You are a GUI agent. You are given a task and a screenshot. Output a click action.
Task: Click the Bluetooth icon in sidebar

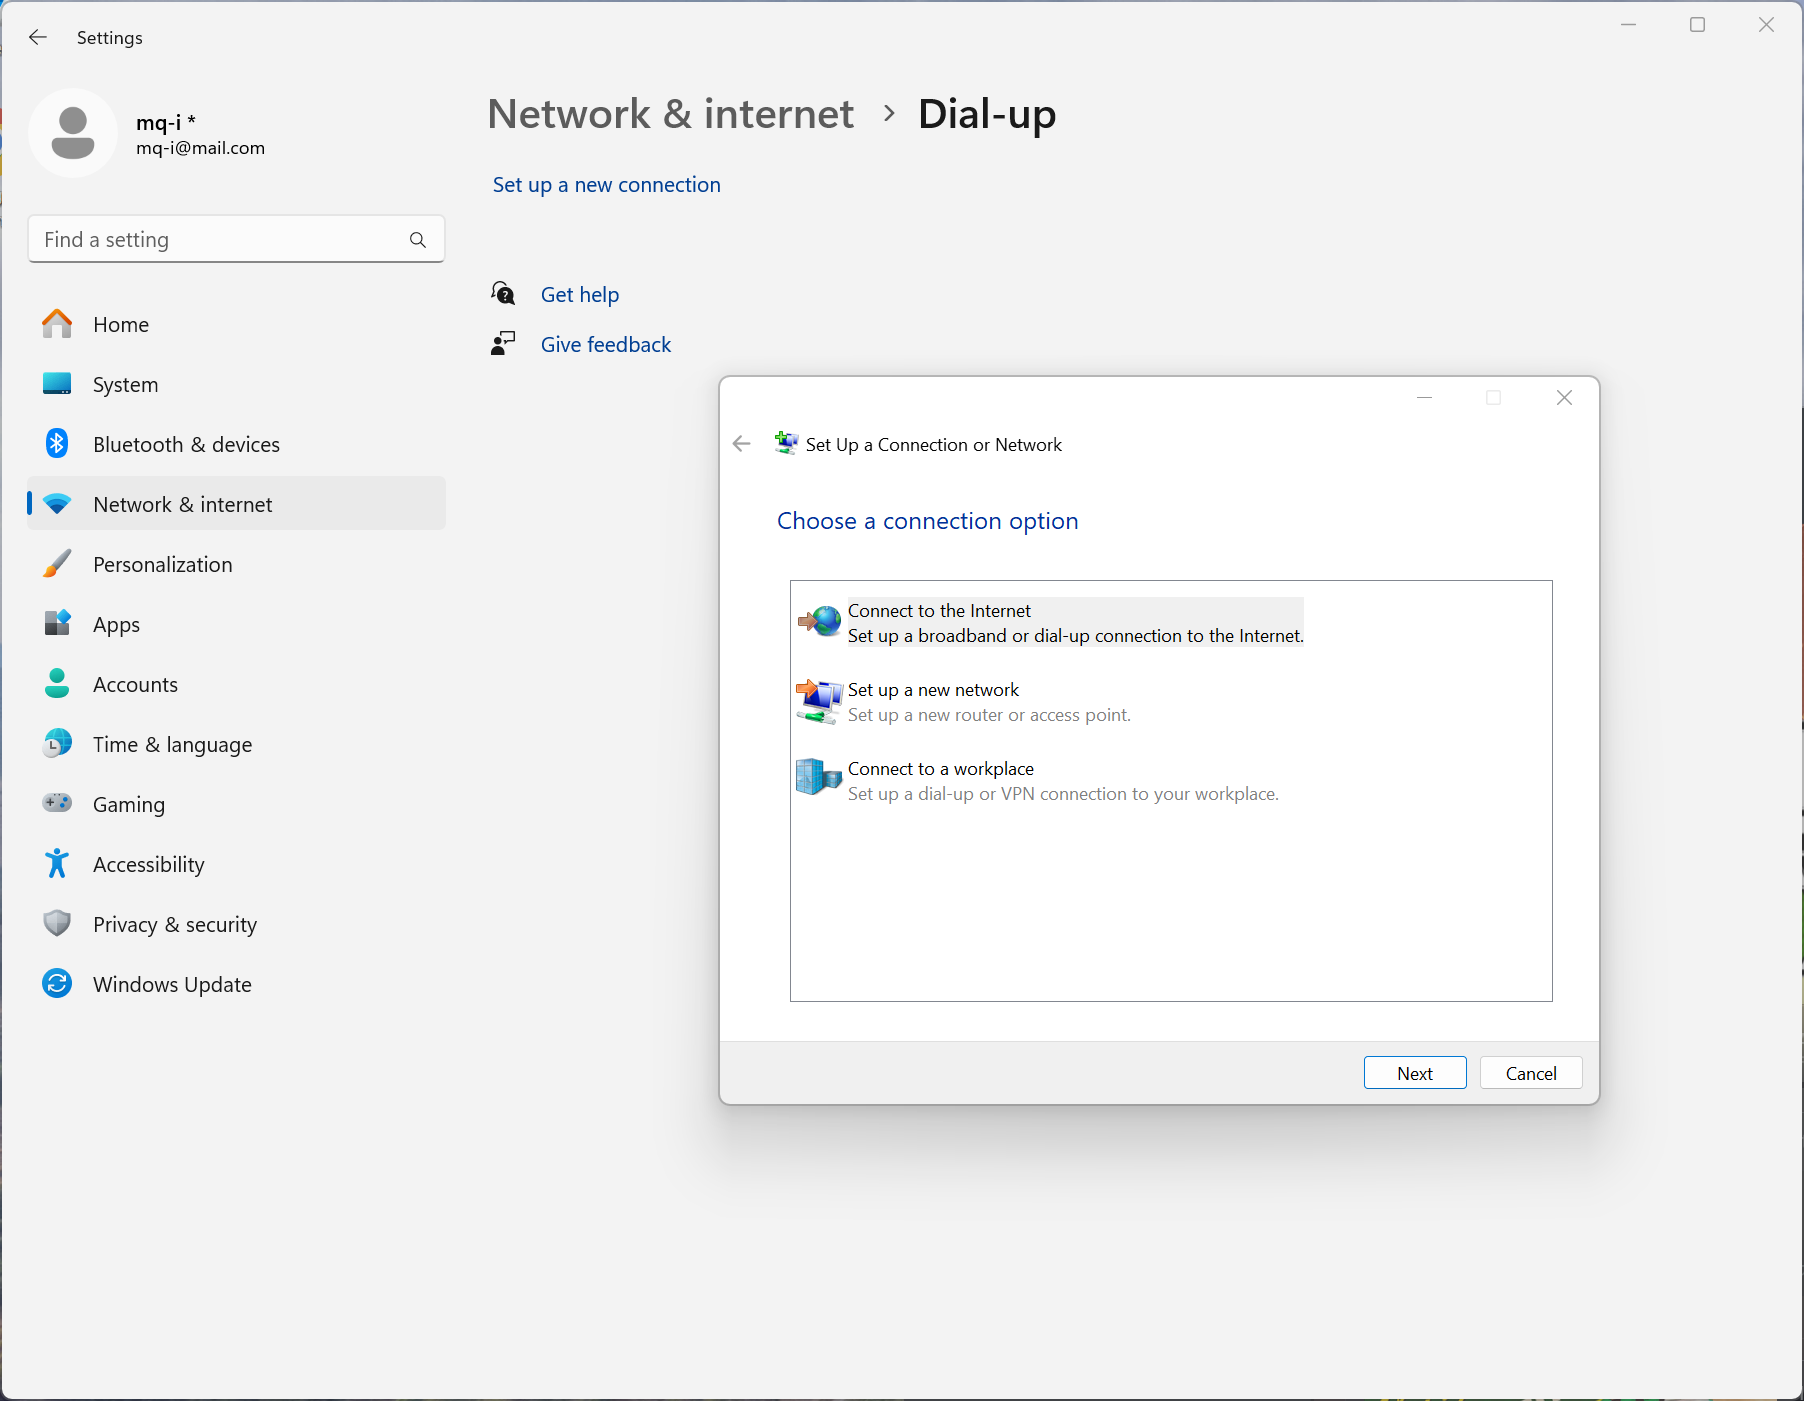tap(57, 444)
